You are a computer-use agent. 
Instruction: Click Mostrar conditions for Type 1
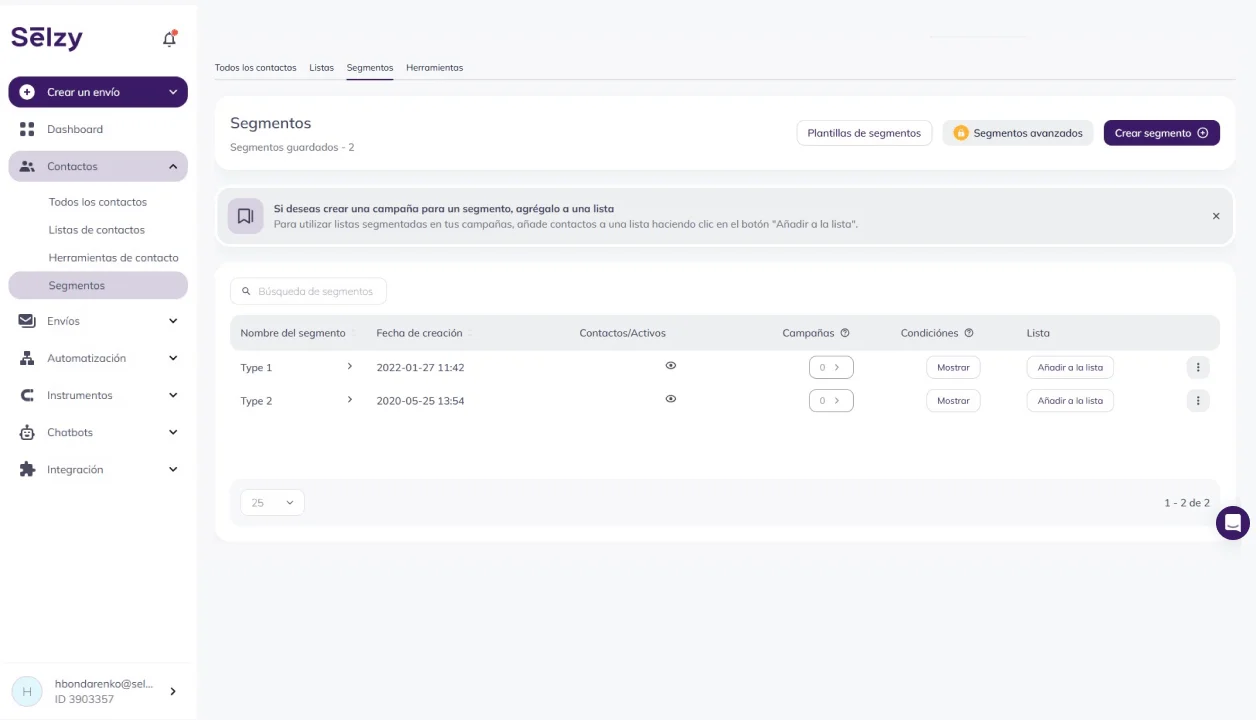tap(953, 368)
